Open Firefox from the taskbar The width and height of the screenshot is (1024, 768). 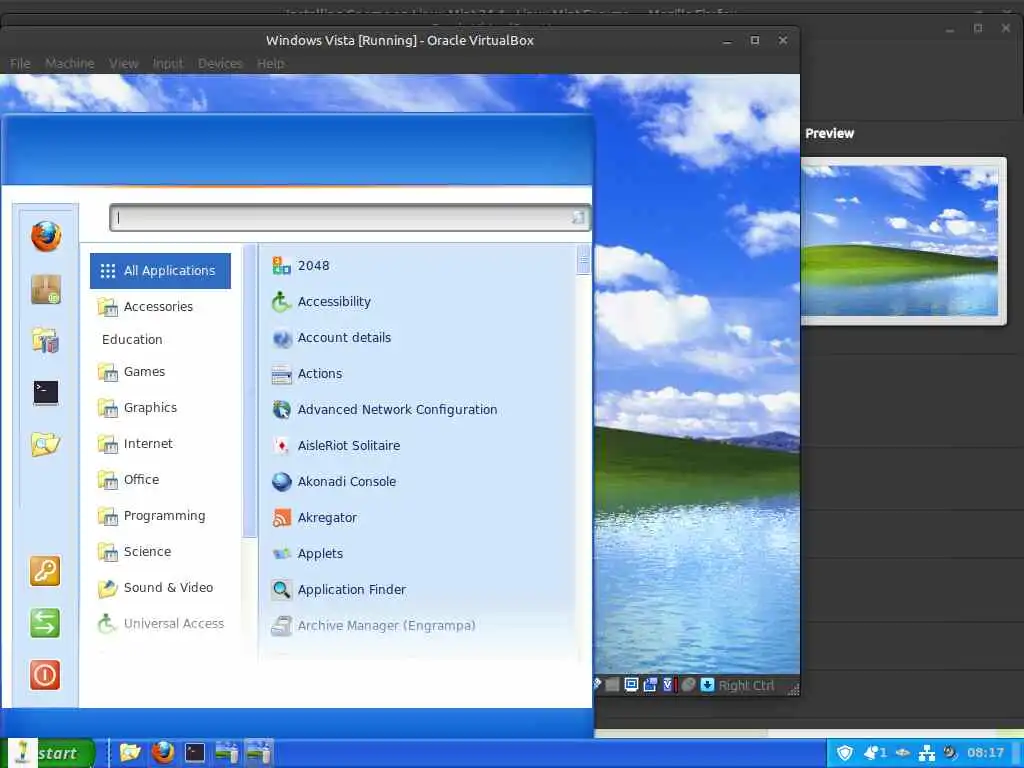[x=163, y=753]
